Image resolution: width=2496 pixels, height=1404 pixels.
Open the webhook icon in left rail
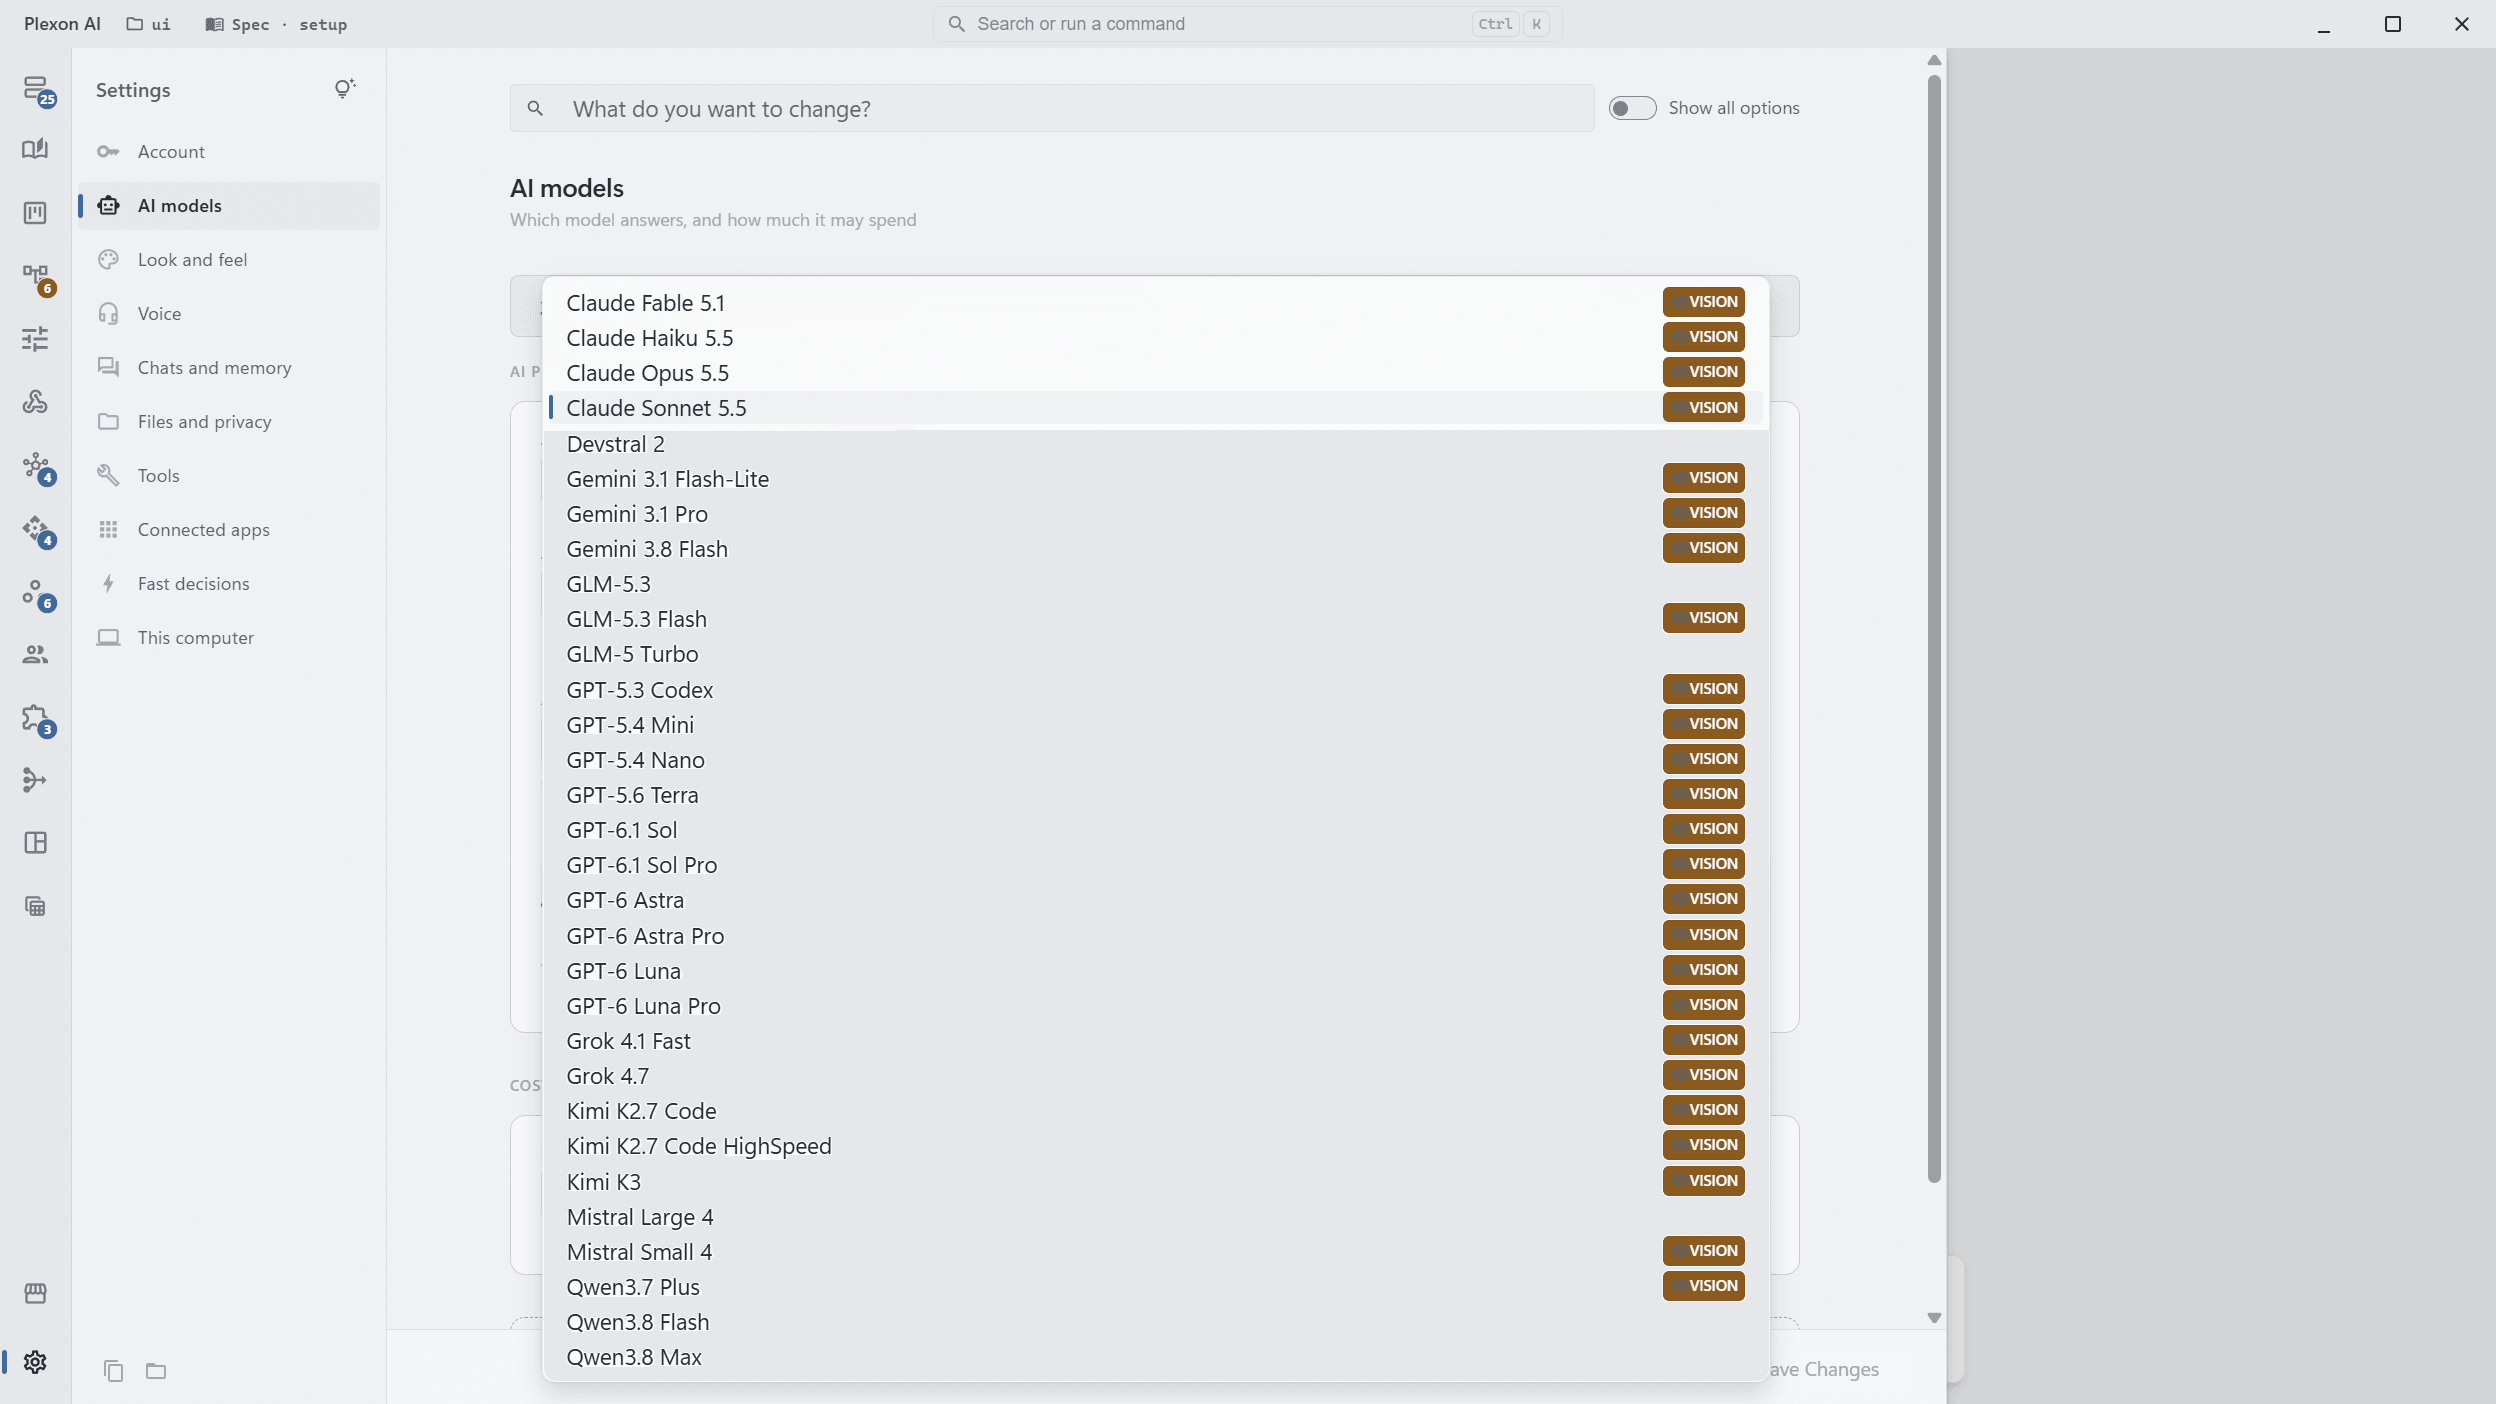(x=35, y=402)
